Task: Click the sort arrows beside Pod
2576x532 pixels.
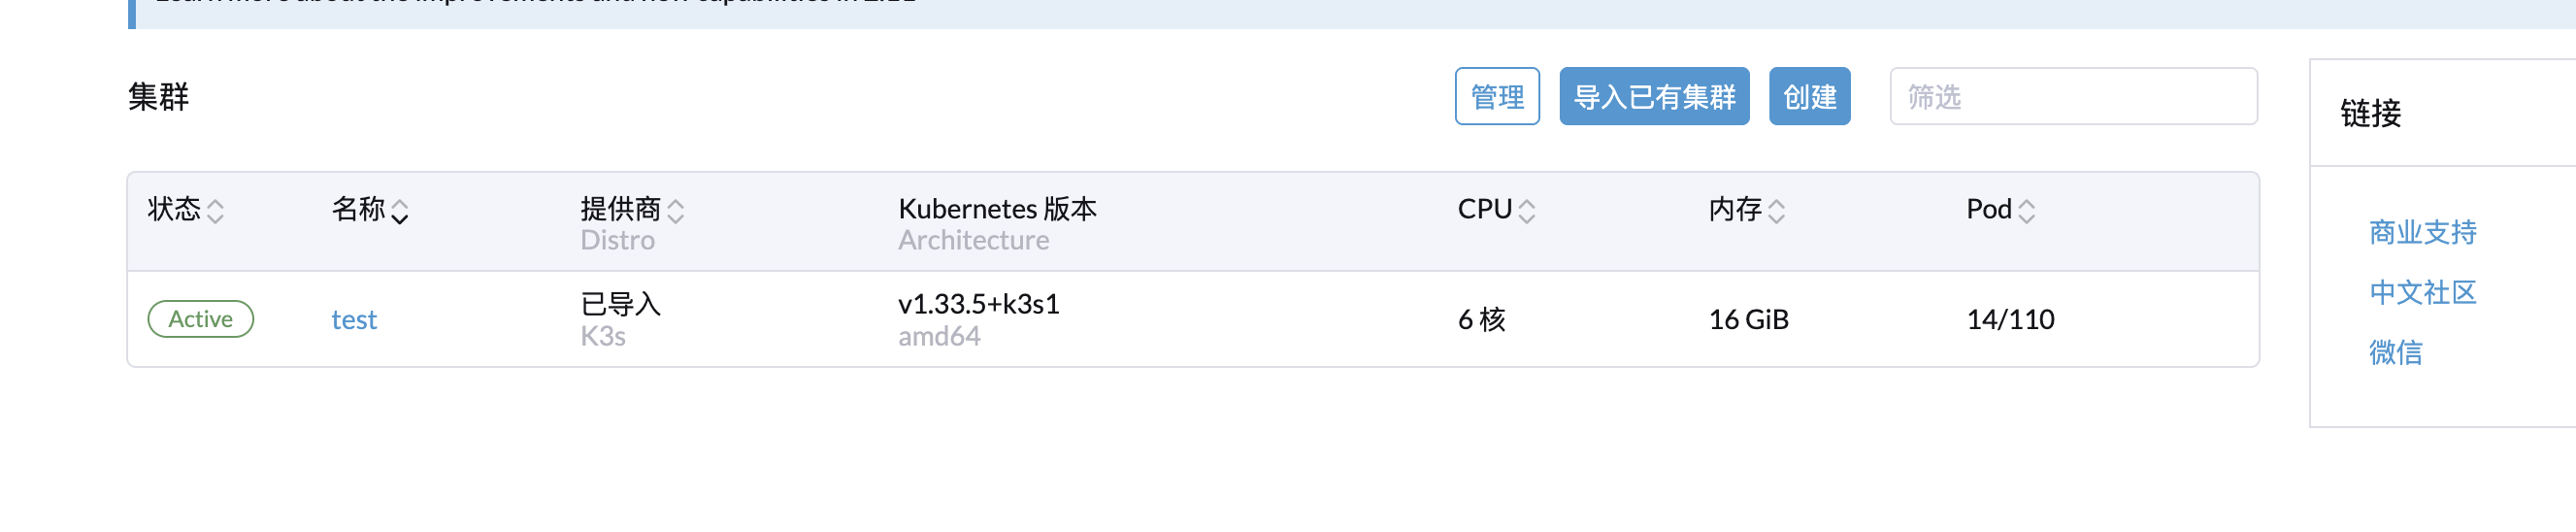Action: pyautogui.click(x=2026, y=211)
